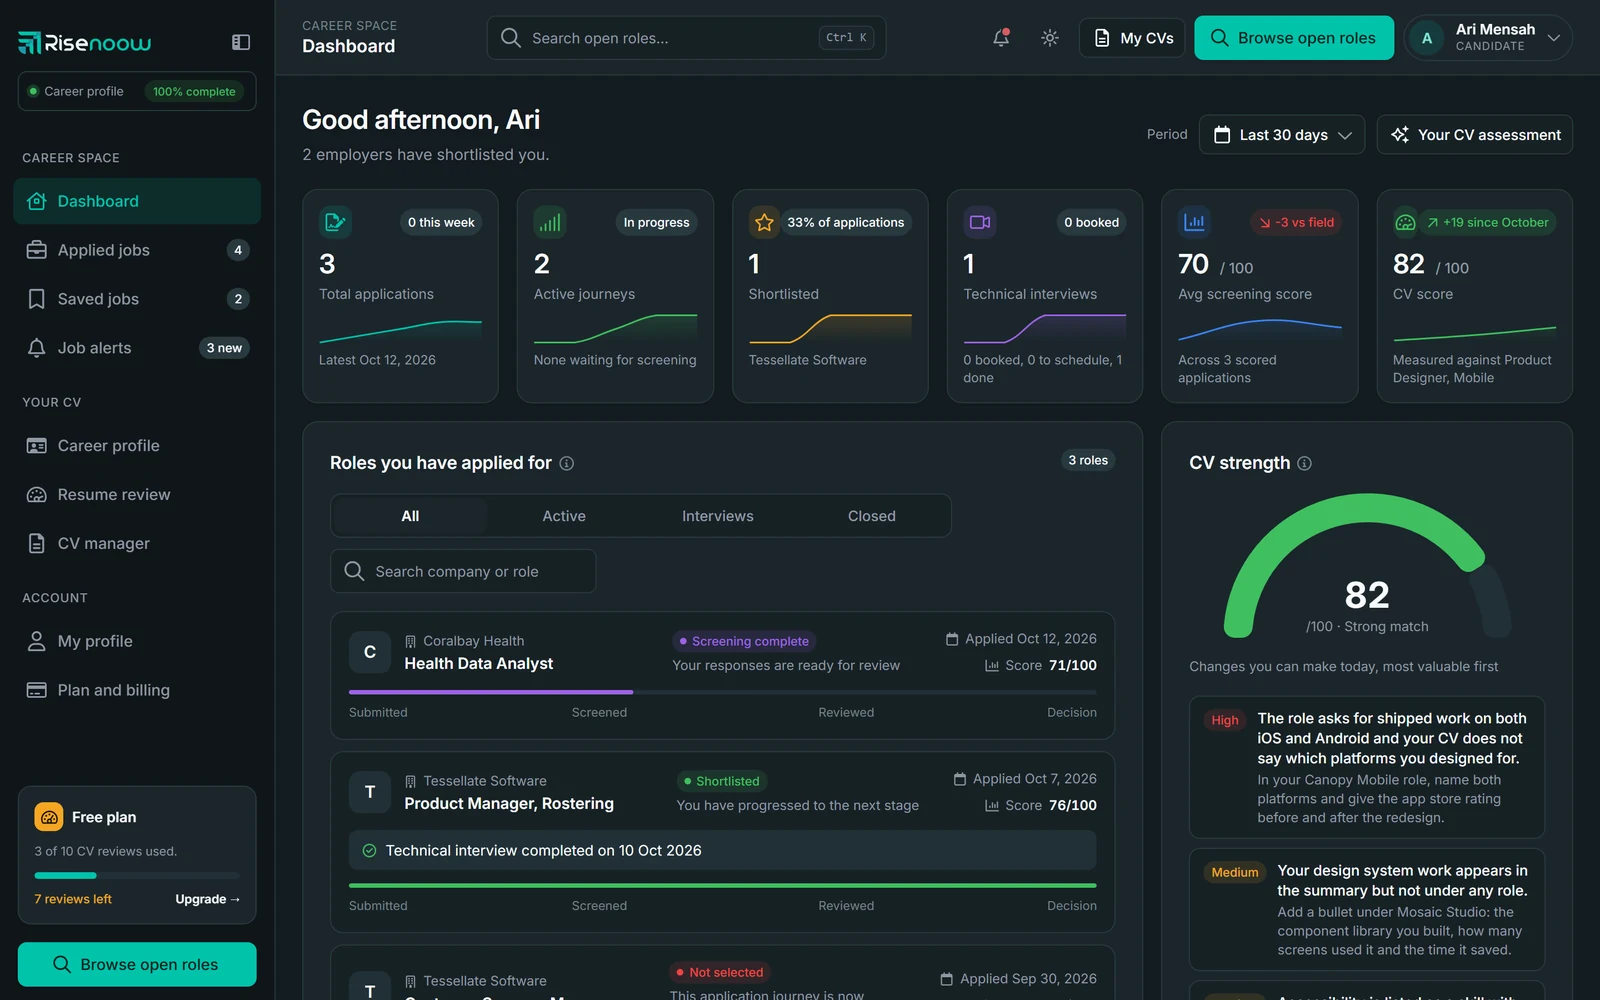Viewport: 1600px width, 1000px height.
Task: Click Free plan orange gauge icon
Action: [49, 817]
